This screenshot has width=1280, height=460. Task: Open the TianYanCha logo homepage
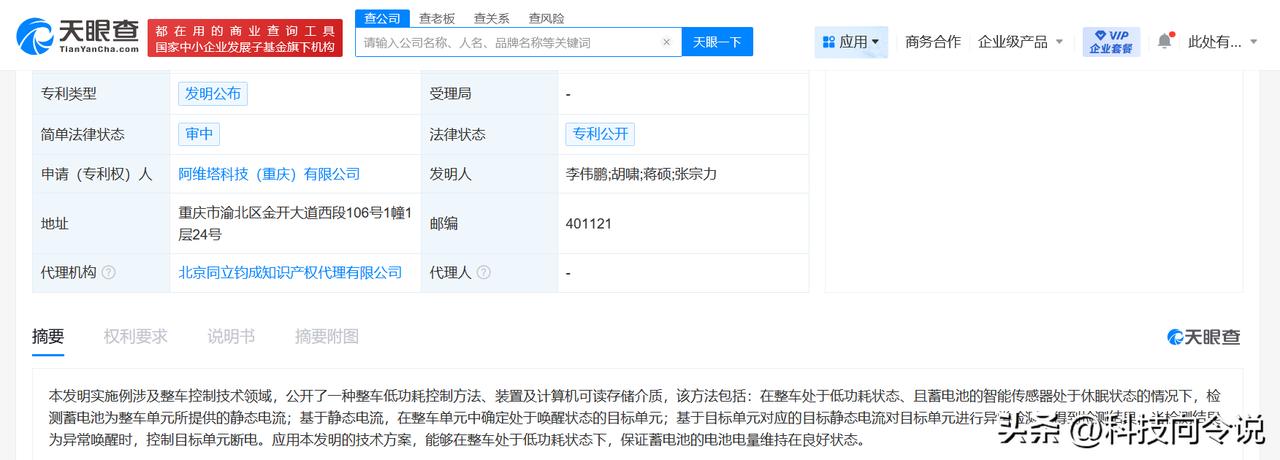(77, 38)
